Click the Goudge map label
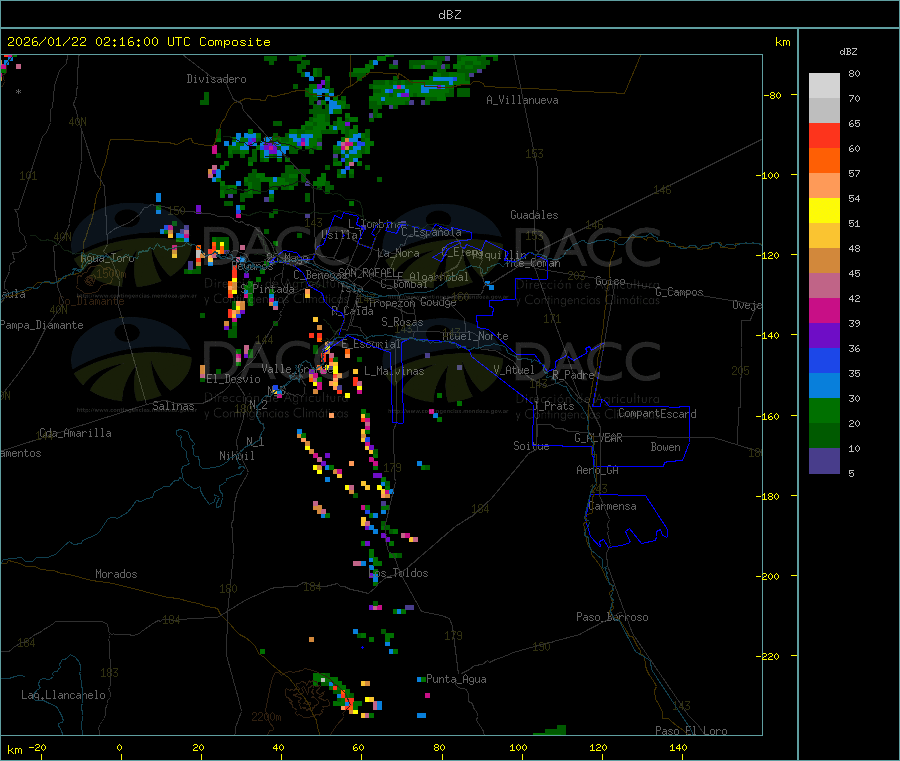This screenshot has width=900, height=761. pyautogui.click(x=438, y=302)
